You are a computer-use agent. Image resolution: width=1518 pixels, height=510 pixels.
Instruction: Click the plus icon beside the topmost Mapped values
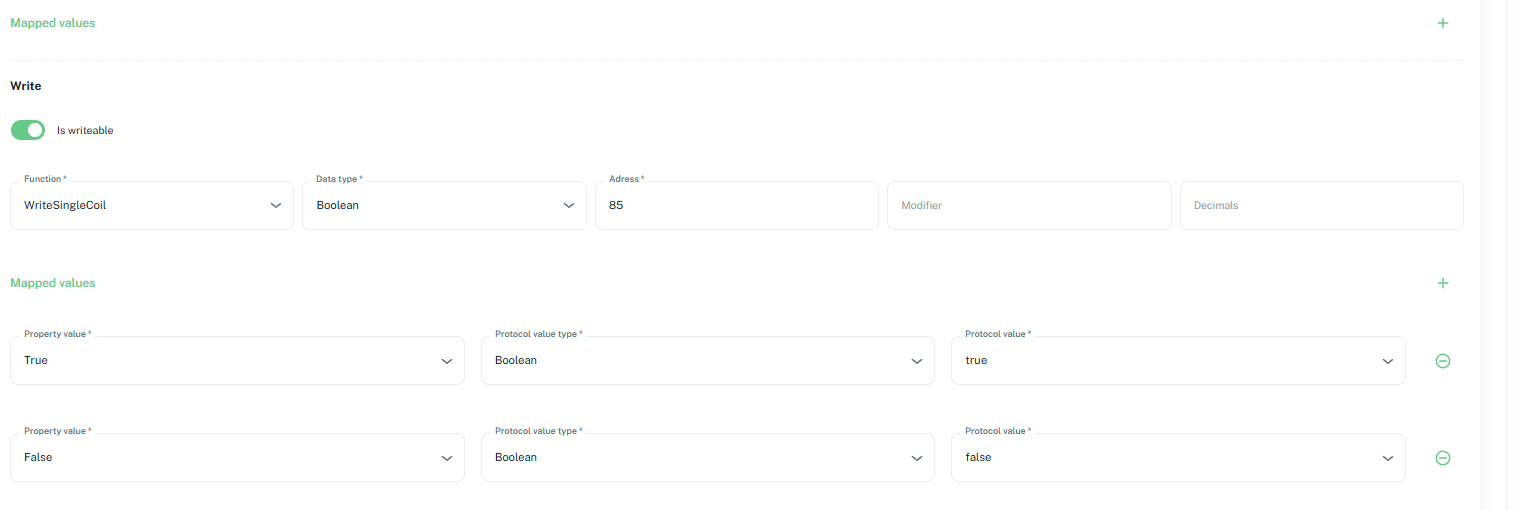click(1442, 23)
